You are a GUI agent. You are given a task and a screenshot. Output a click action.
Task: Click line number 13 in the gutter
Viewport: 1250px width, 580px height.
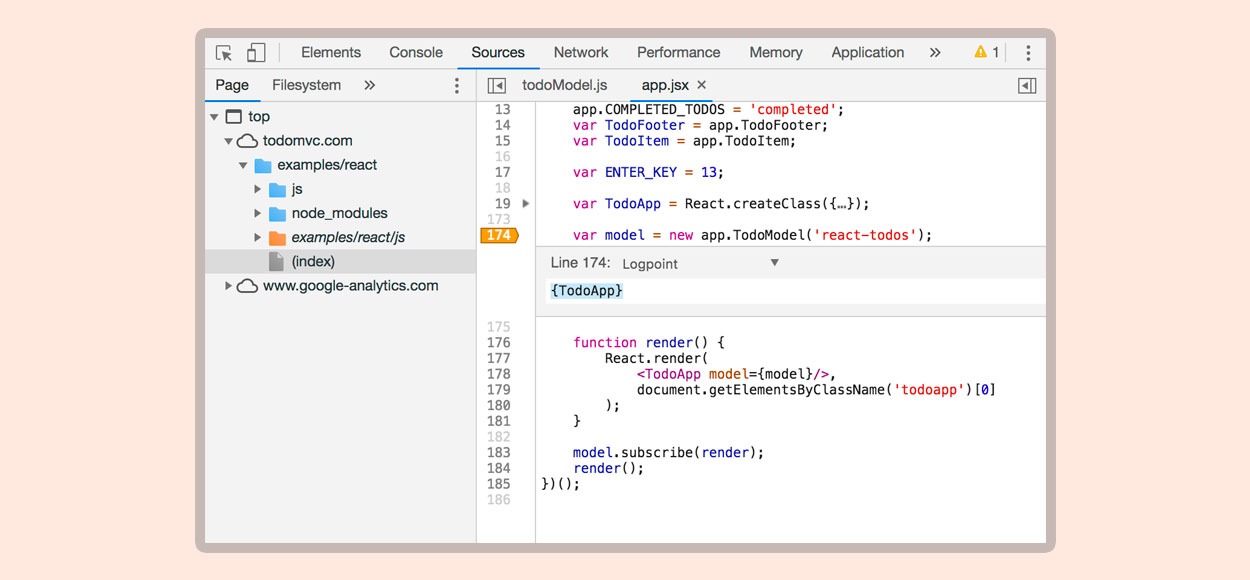[x=502, y=109]
